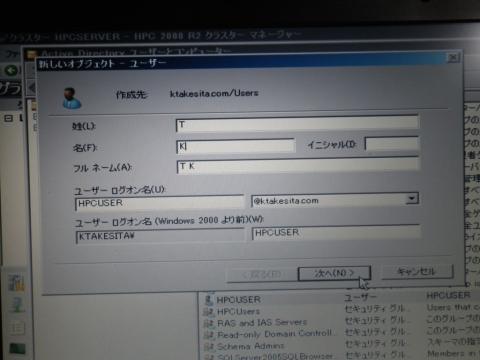Select the HPCUSER row in the background list
Screen dimensions: 480x360
(340, 298)
